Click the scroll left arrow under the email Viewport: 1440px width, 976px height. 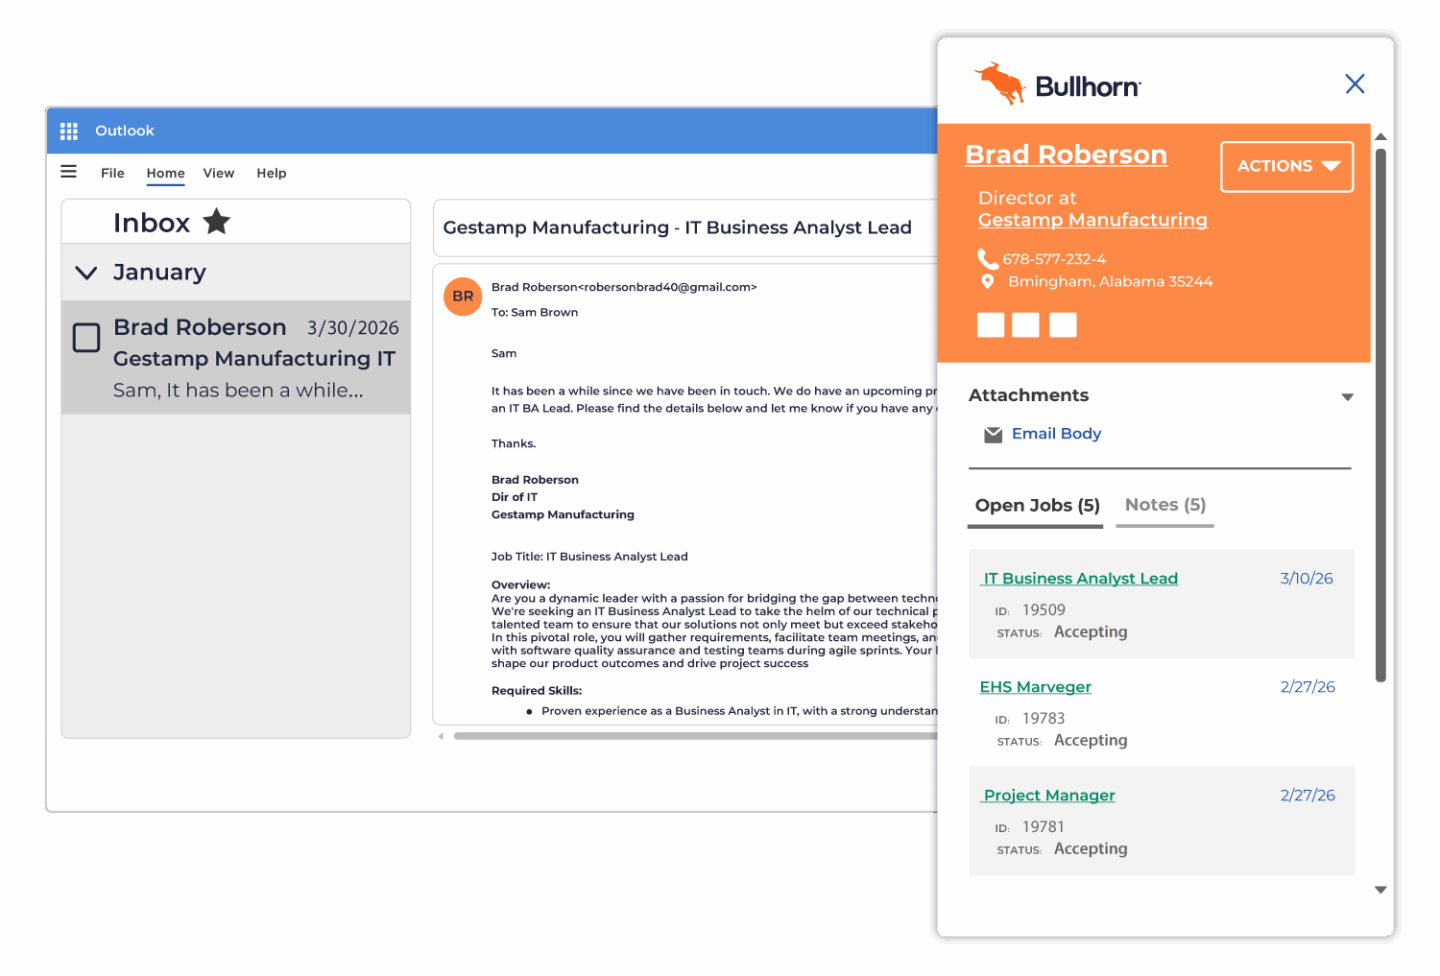coord(441,737)
